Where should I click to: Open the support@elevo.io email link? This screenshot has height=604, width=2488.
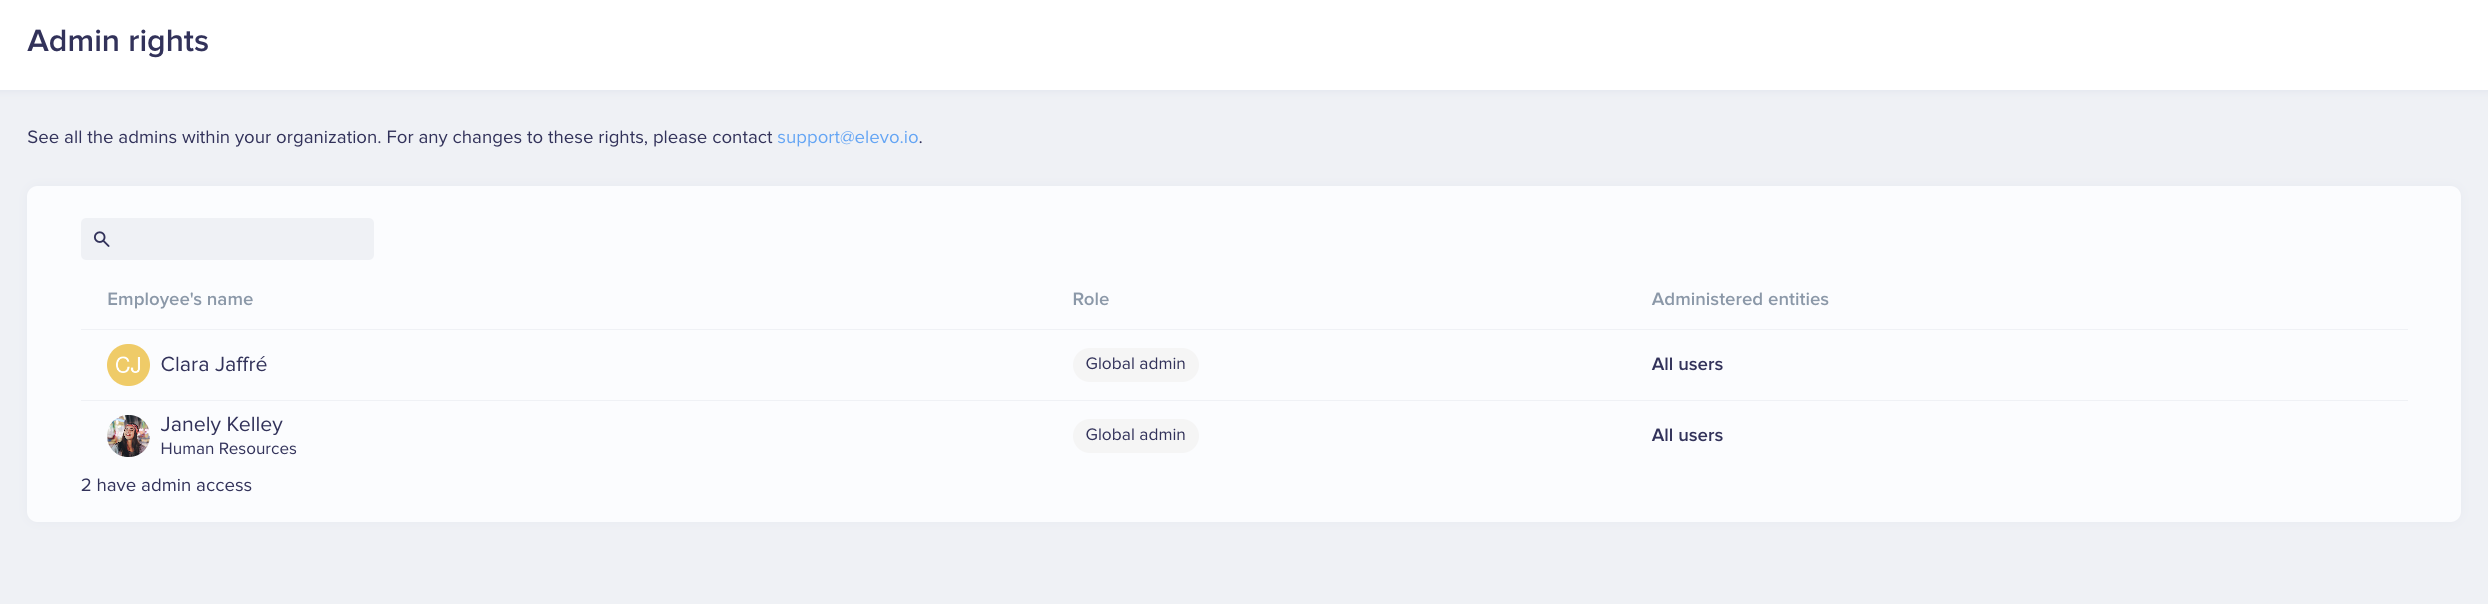pyautogui.click(x=847, y=137)
